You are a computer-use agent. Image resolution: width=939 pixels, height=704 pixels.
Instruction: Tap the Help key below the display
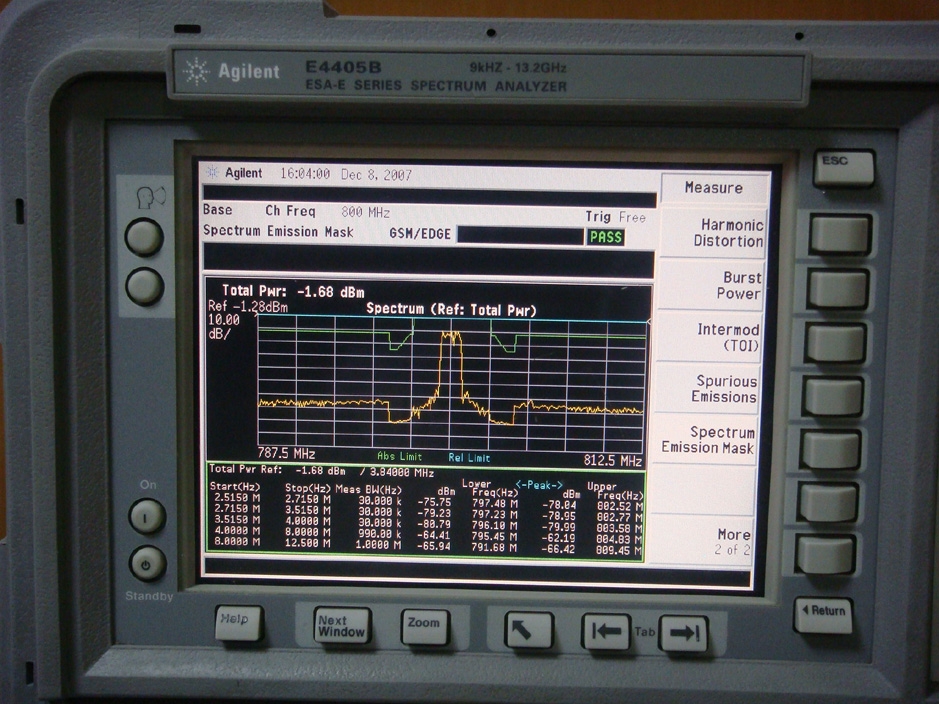(239, 623)
